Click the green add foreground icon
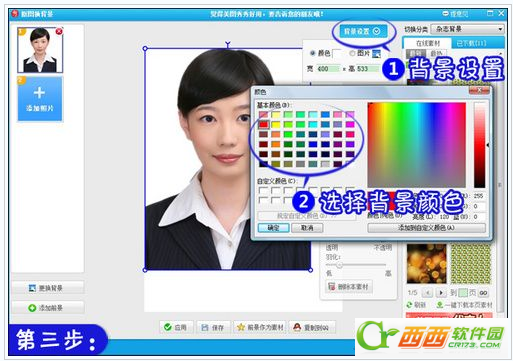This screenshot has height=361, width=513. (x=32, y=308)
